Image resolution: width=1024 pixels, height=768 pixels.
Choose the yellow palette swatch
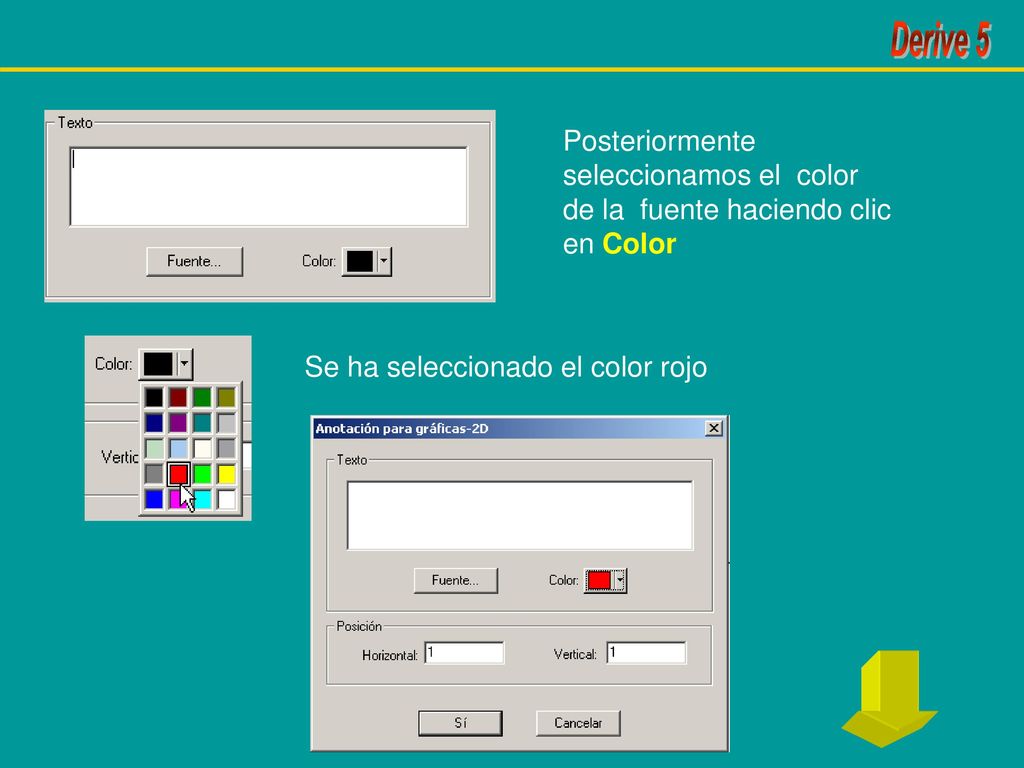click(227, 474)
